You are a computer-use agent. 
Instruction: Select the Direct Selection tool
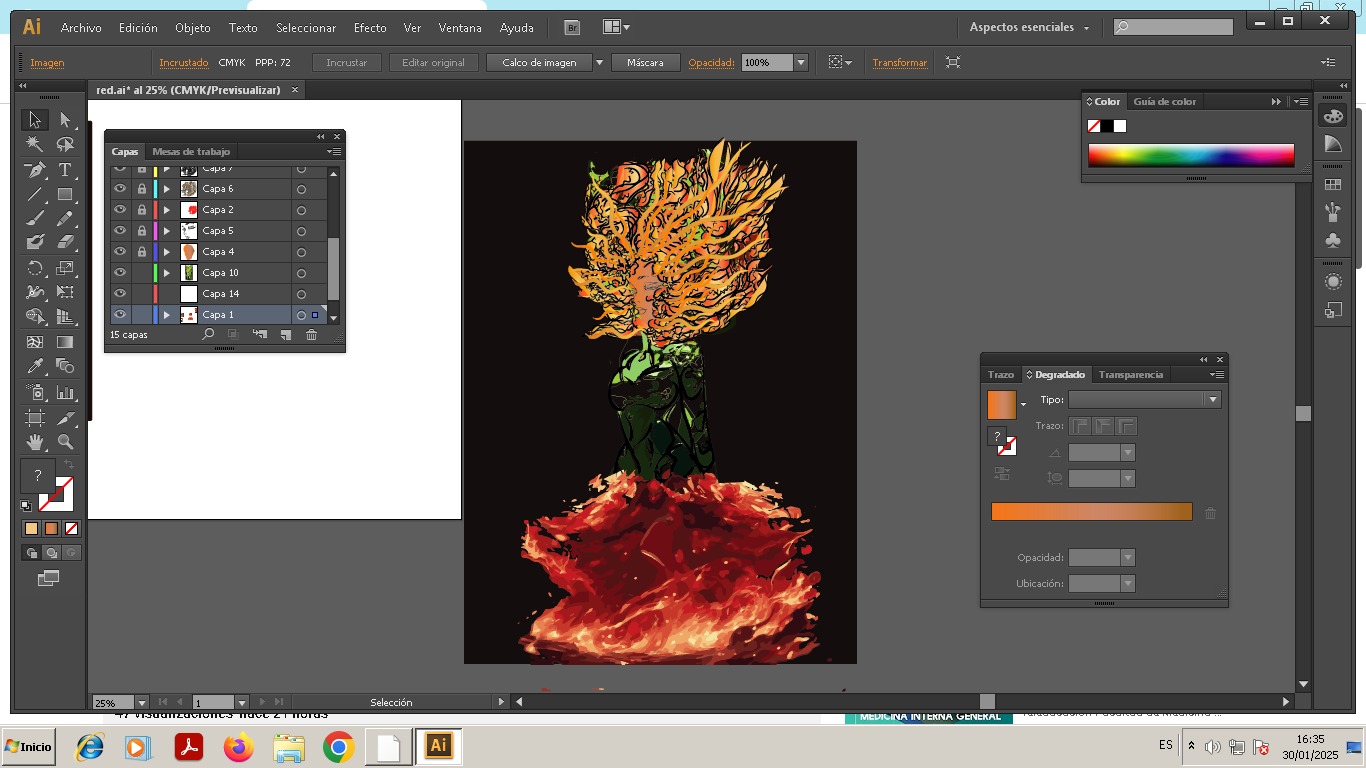(66, 120)
